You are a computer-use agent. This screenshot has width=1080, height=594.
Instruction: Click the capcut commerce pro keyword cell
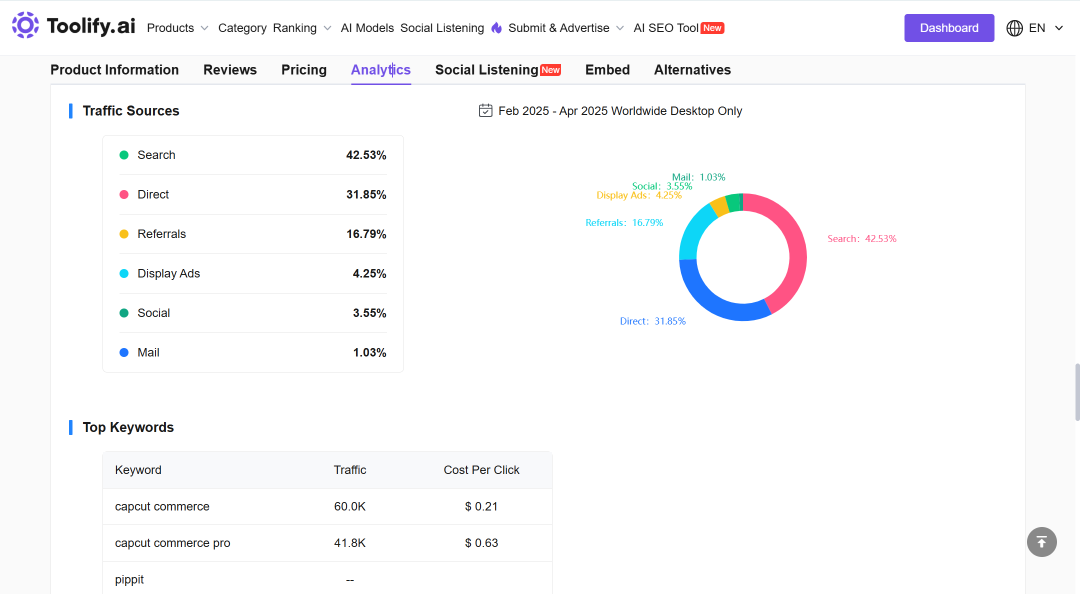(x=173, y=543)
